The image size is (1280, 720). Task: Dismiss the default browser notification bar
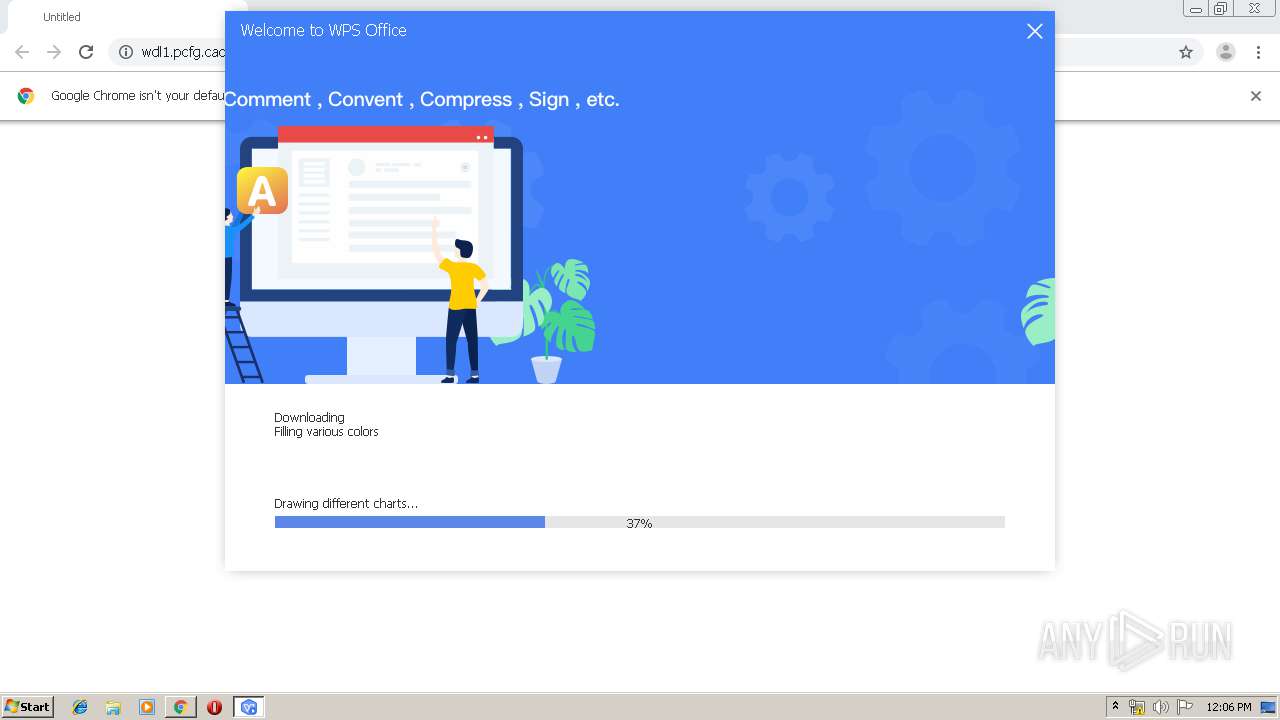click(1256, 96)
